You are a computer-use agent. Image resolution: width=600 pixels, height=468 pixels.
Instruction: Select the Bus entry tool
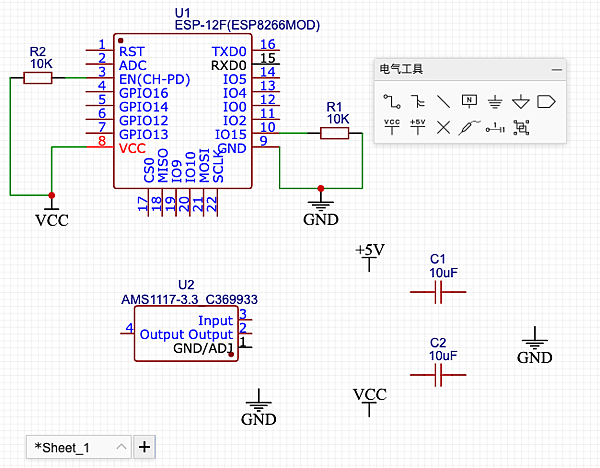click(417, 101)
